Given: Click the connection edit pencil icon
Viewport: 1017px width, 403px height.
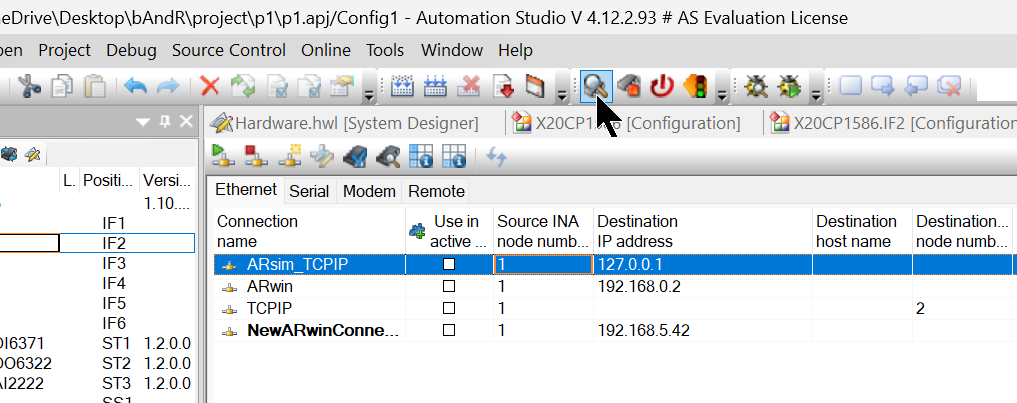Looking at the screenshot, I should coord(322,156).
